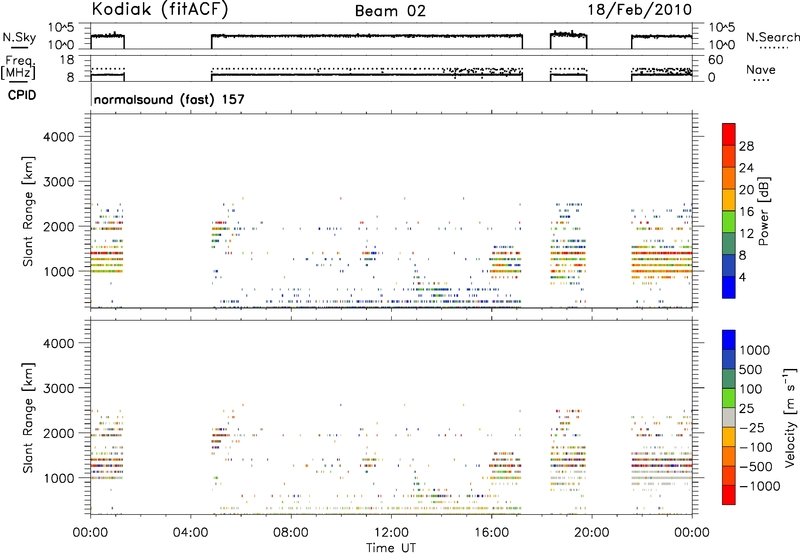
Task: Click the '08:00' time tick label
Action: [x=291, y=533]
